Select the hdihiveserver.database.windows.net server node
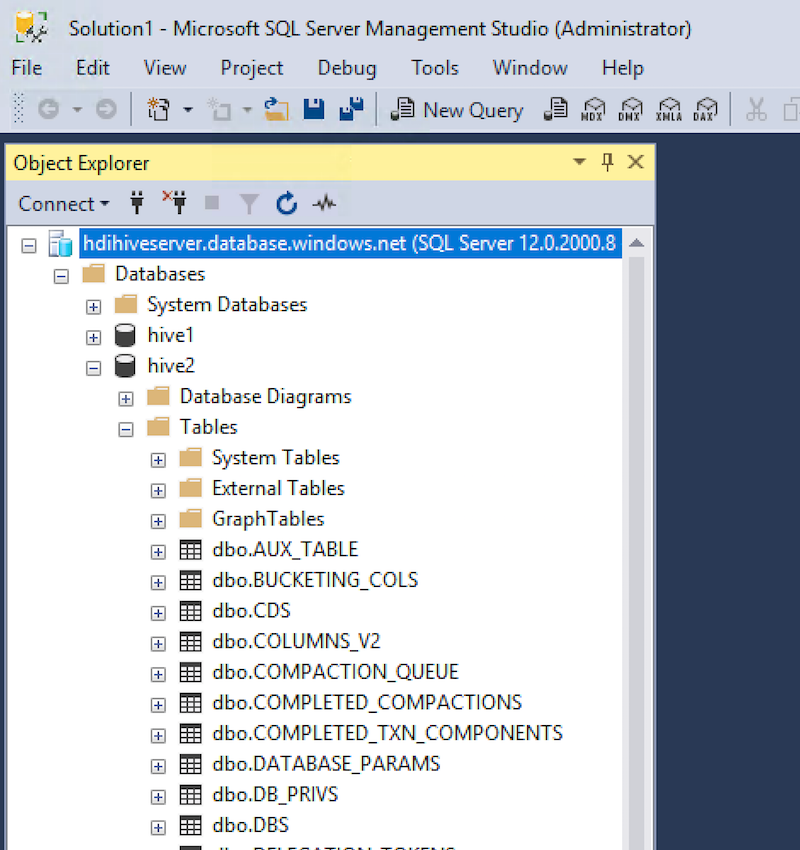 coord(350,243)
